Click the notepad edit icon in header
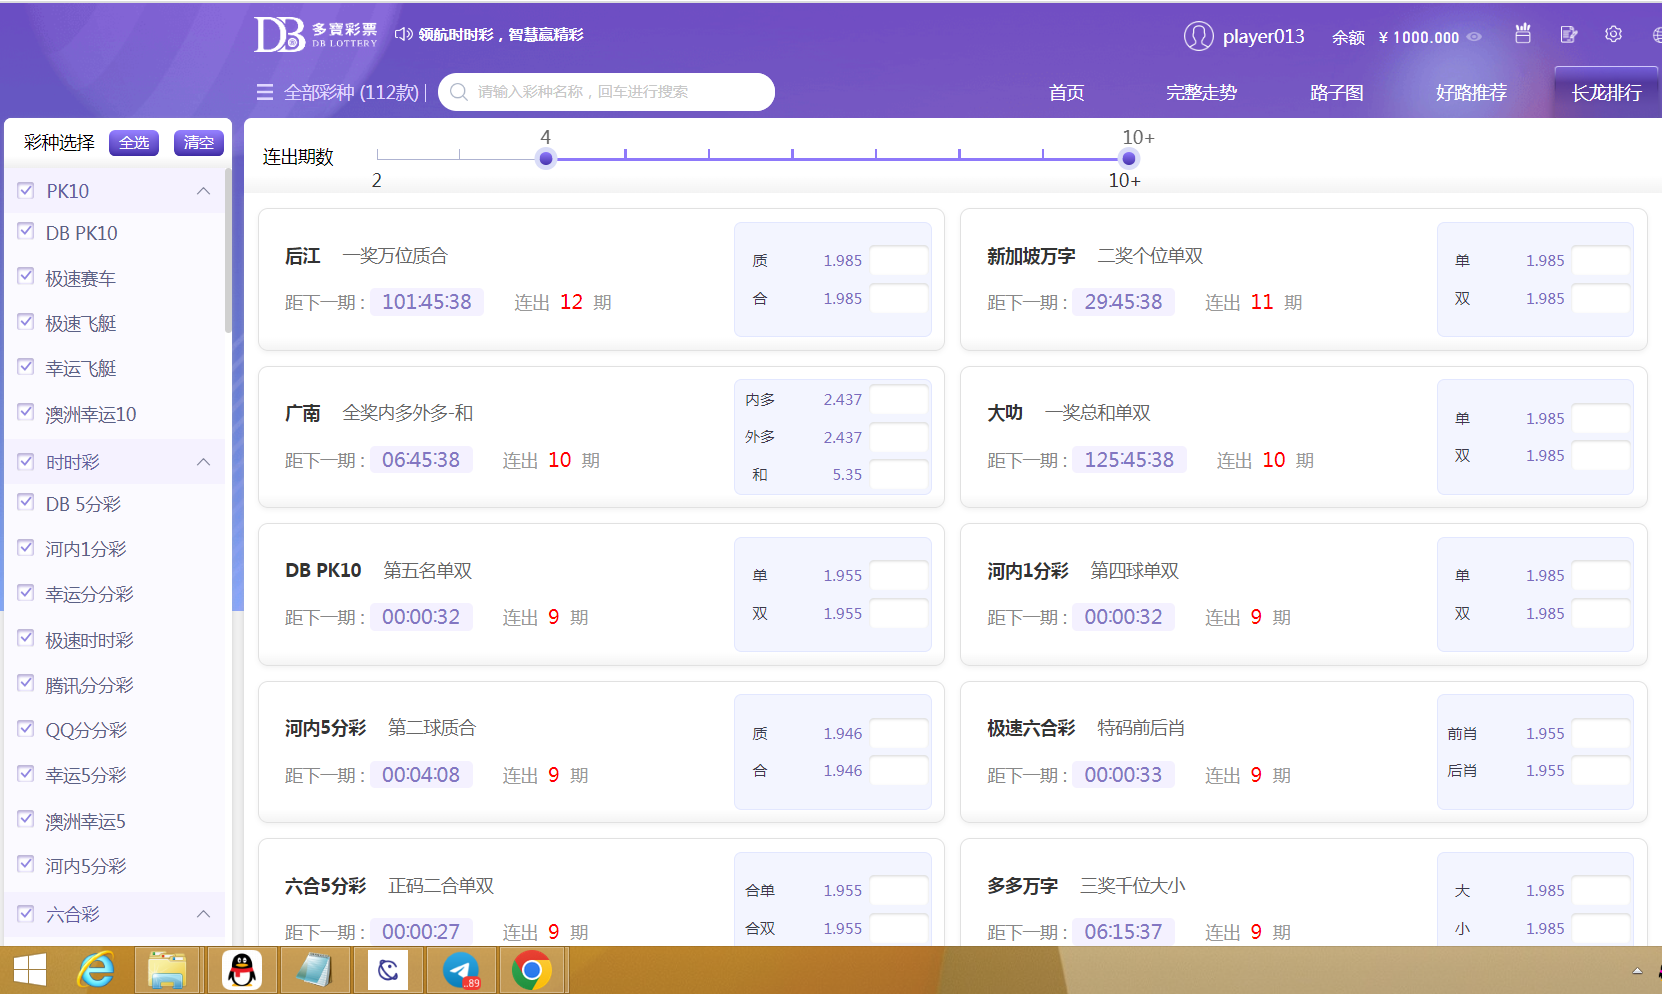This screenshot has width=1662, height=994. 1568,34
